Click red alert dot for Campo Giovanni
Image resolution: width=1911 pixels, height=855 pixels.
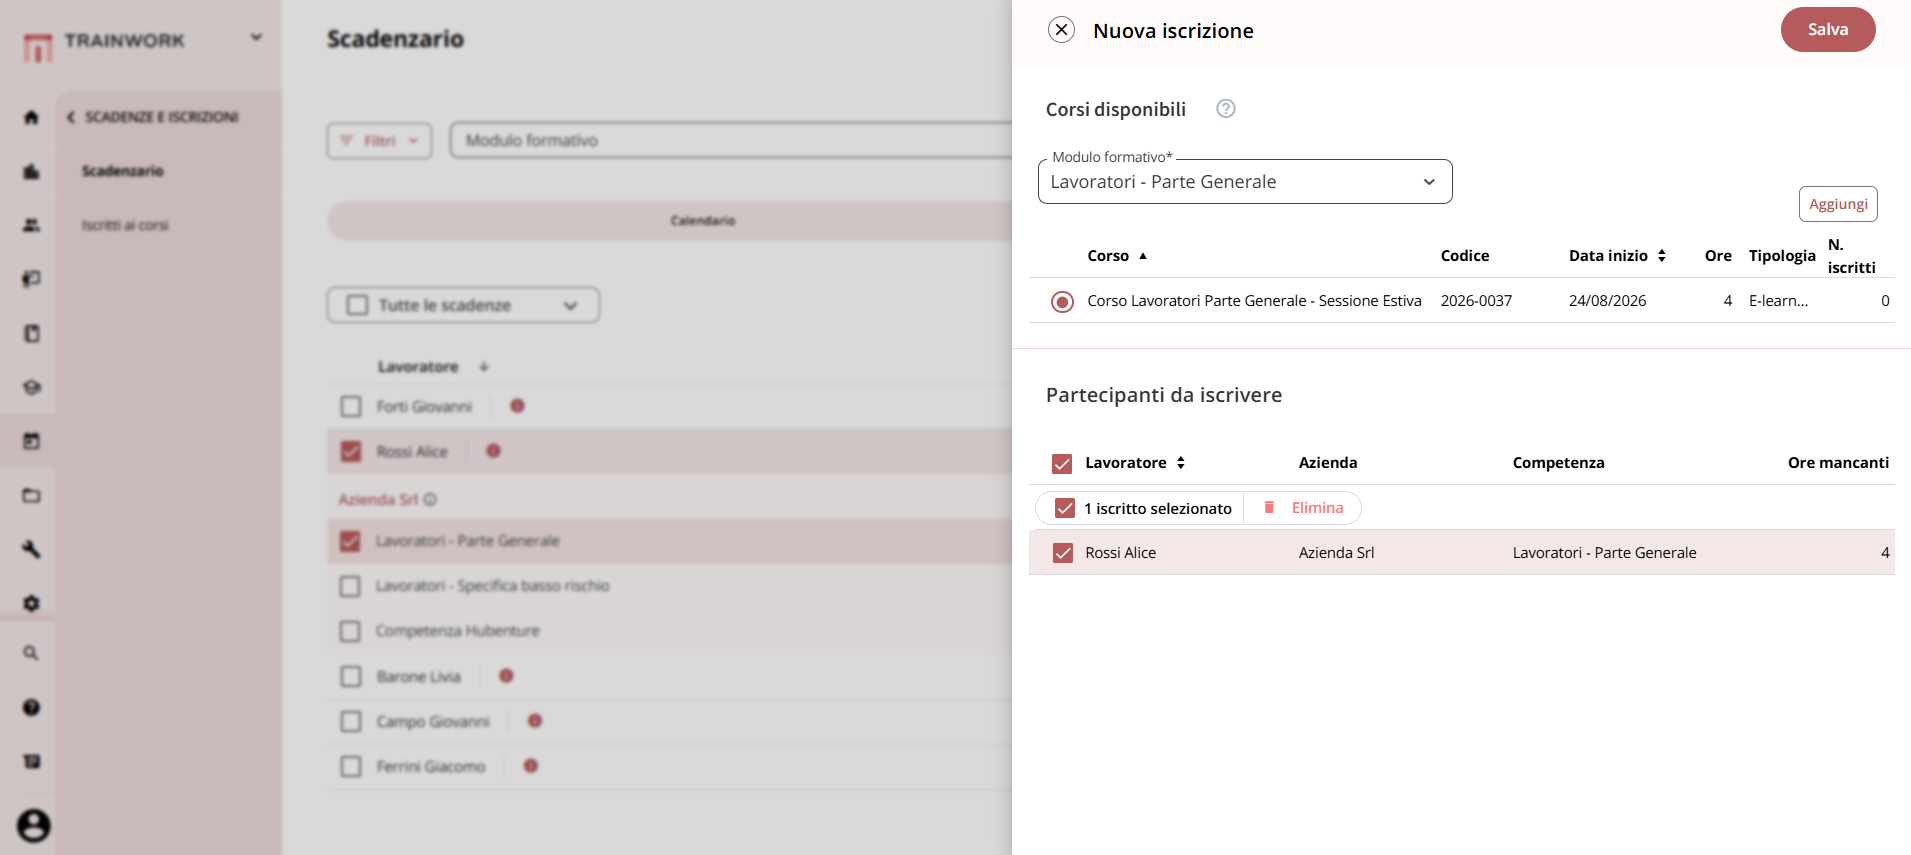coord(535,721)
